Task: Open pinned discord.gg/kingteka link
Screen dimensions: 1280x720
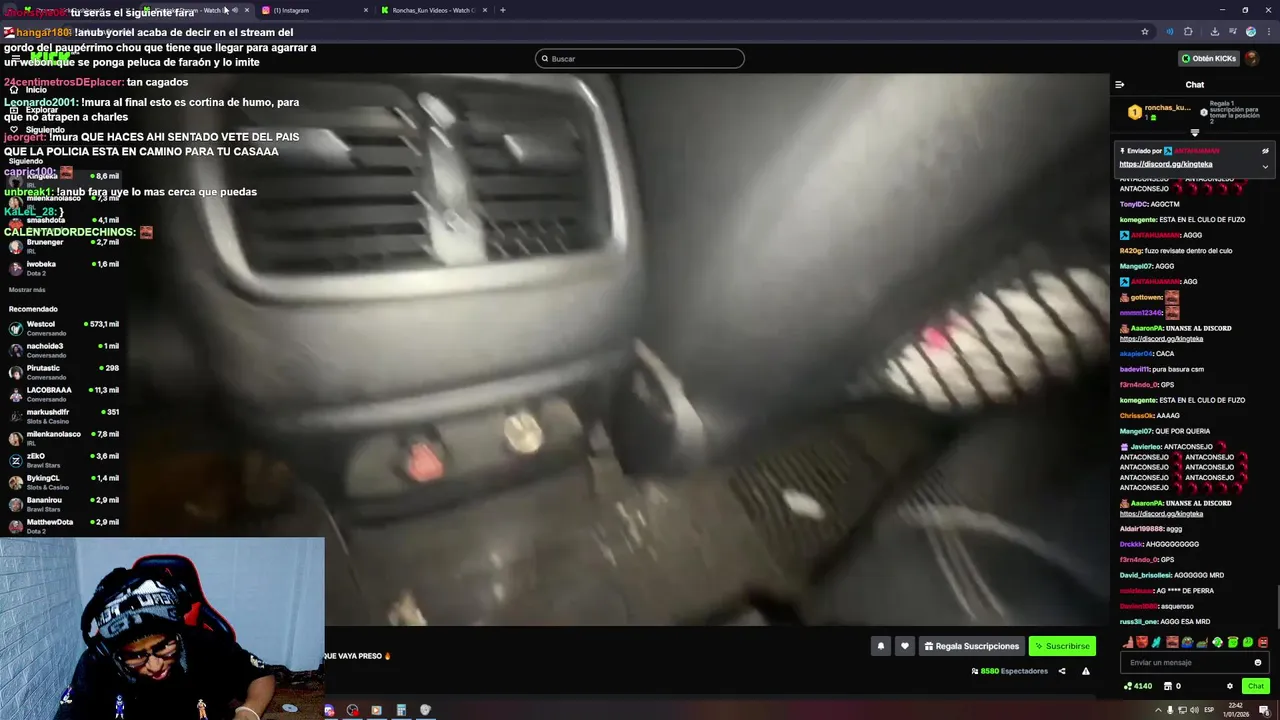Action: coord(1166,164)
